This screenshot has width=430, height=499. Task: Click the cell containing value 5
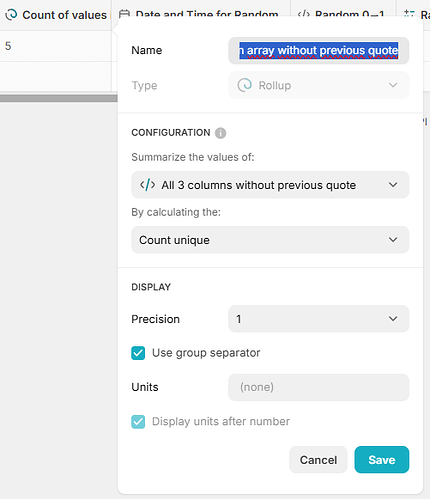(x=56, y=46)
